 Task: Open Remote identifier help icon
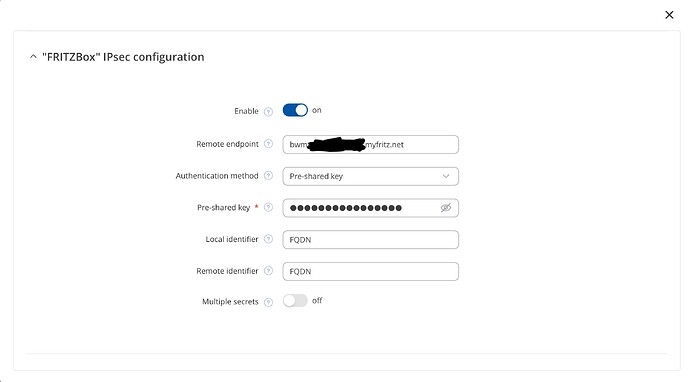[268, 271]
